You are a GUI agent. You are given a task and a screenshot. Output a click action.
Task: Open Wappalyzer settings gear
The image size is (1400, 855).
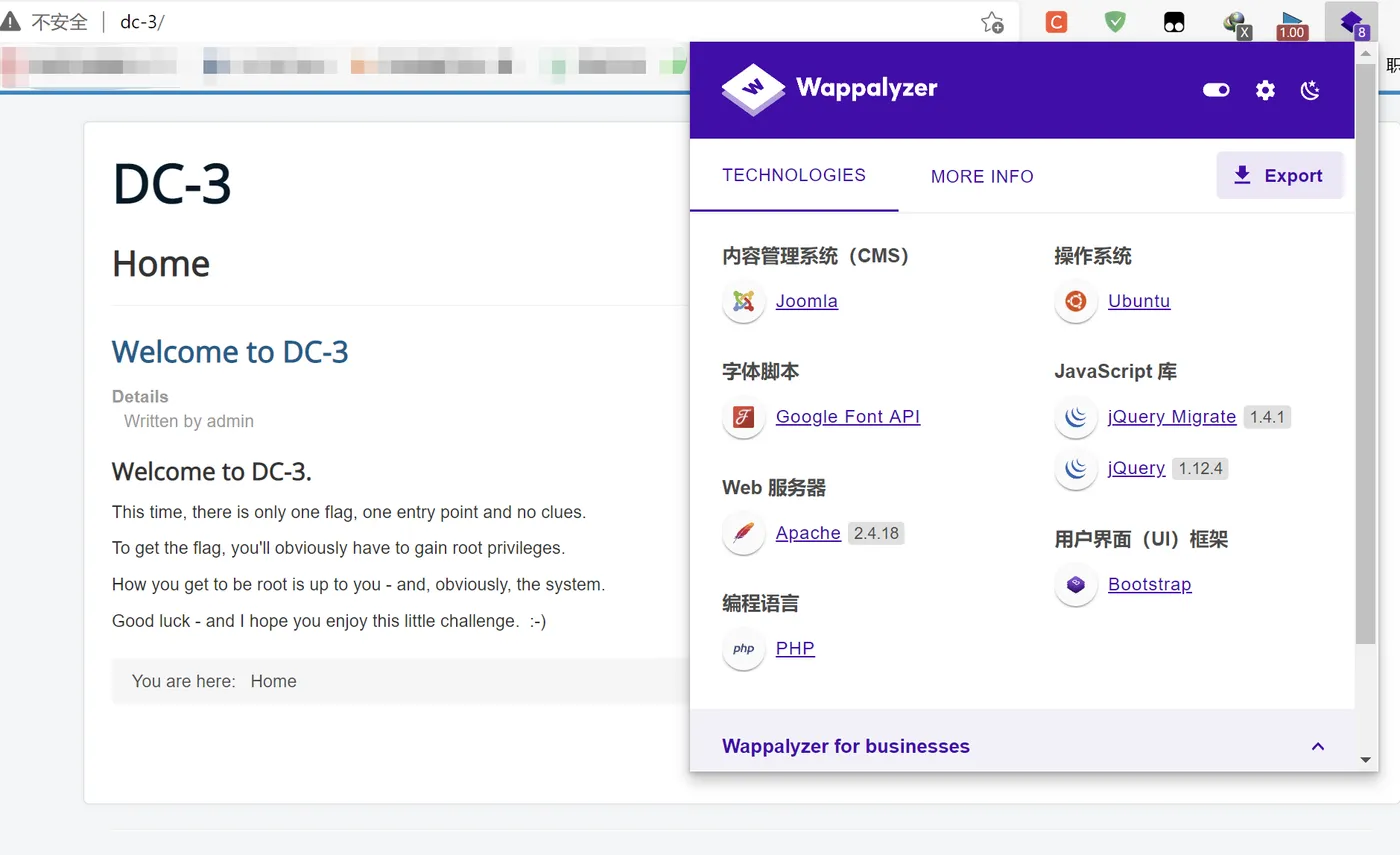(x=1265, y=90)
